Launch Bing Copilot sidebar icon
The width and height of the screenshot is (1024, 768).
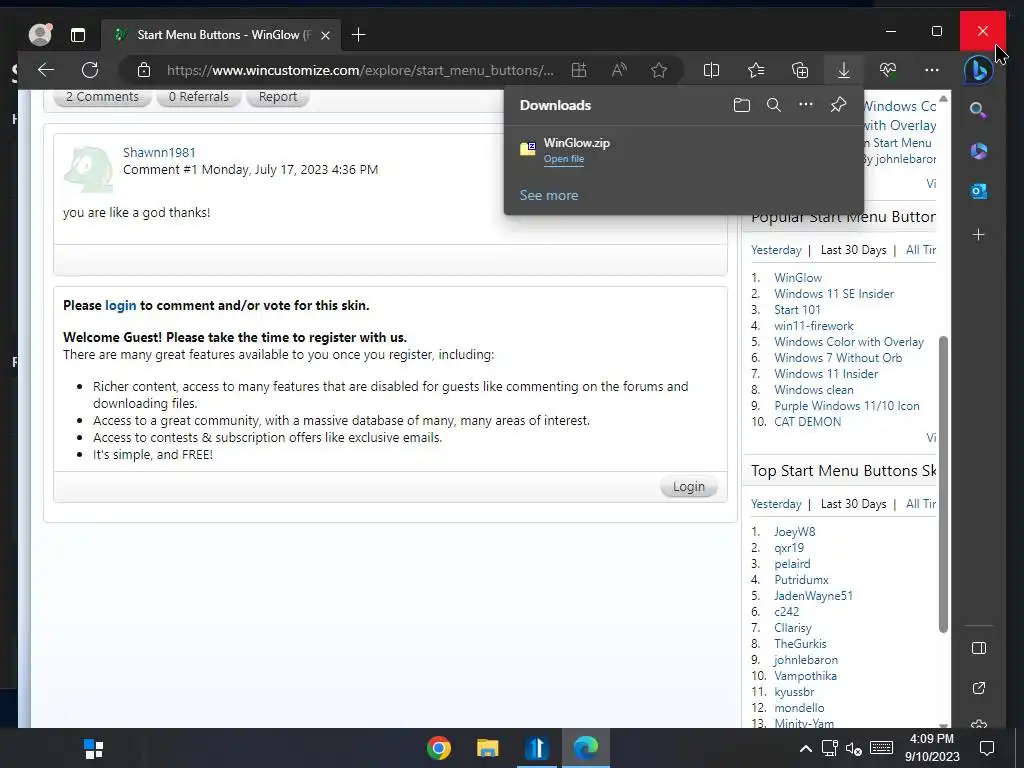[x=978, y=70]
